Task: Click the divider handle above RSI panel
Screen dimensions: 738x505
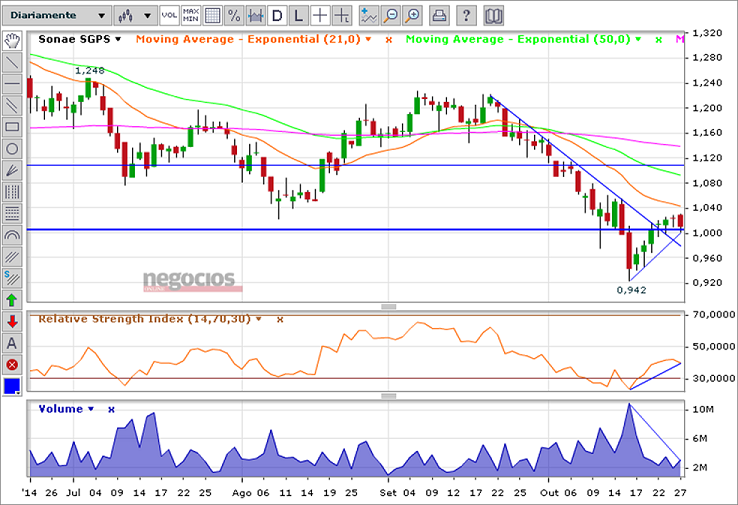Action: click(x=388, y=306)
